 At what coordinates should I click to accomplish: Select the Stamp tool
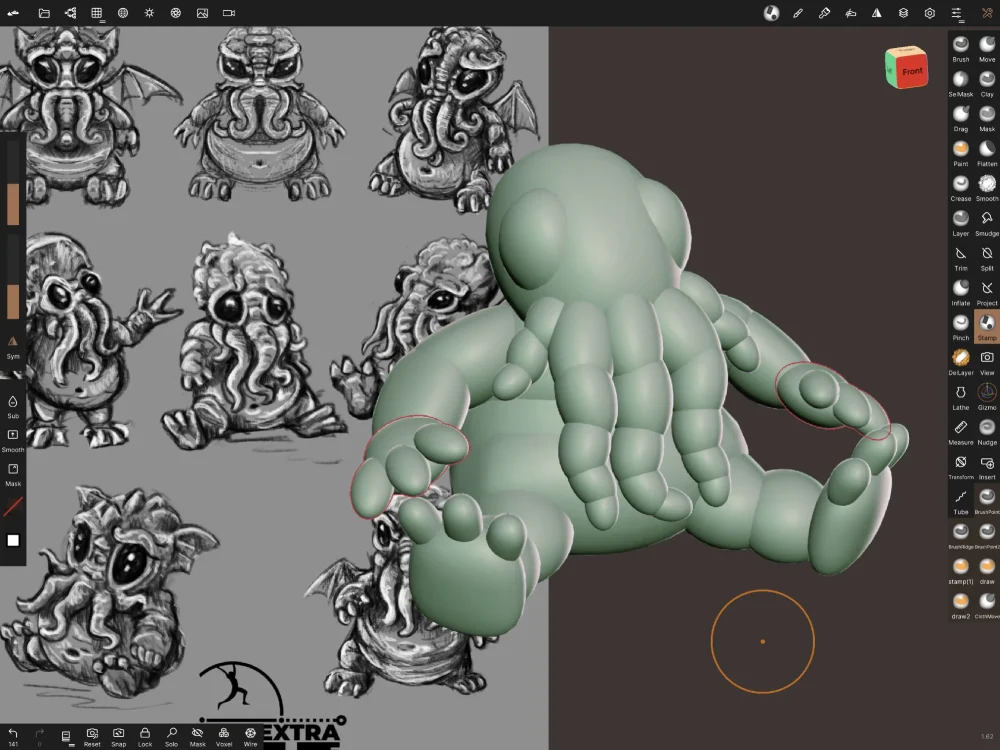(x=987, y=327)
